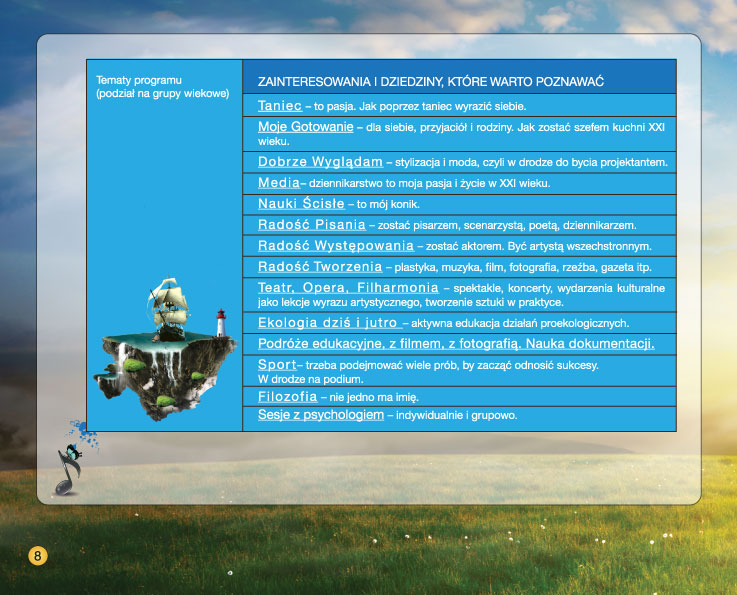Click the page number 8 badge

[x=38, y=556]
